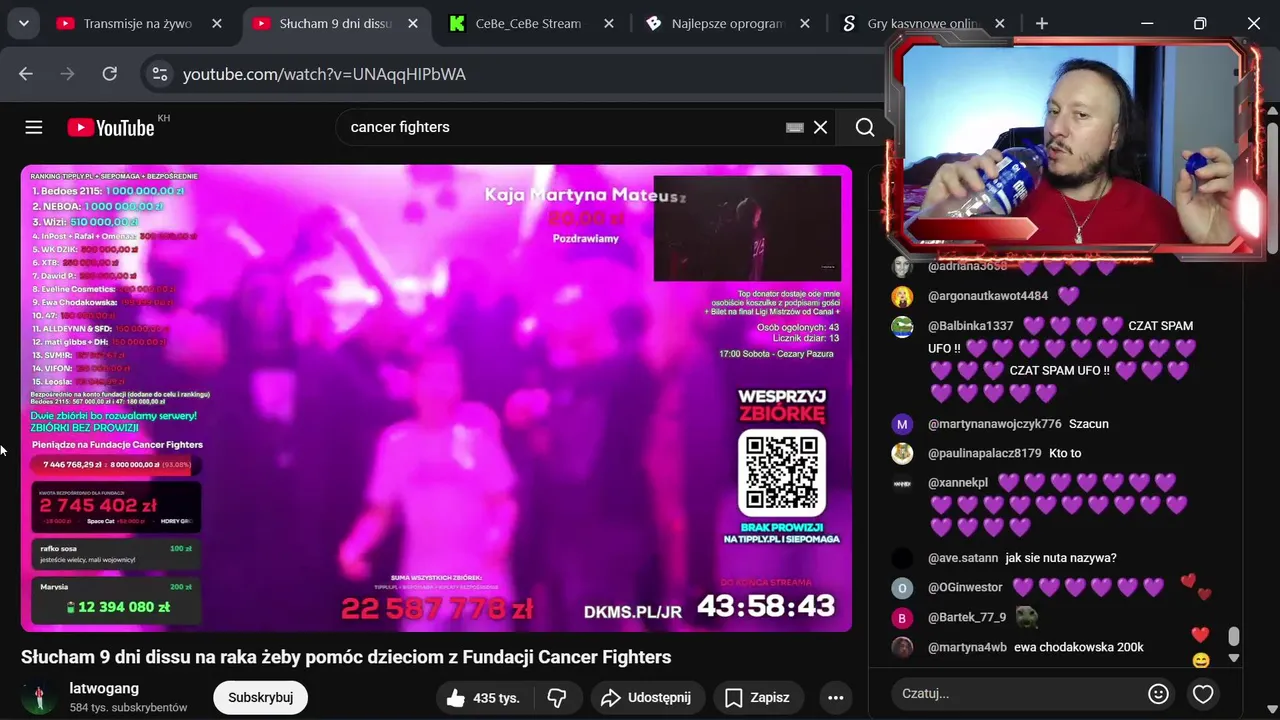Open @Bartek_77_9 avatar in chat

[902, 618]
